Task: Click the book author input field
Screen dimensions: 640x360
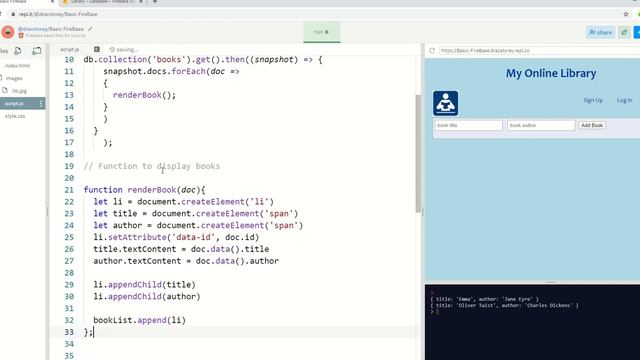Action: pyautogui.click(x=541, y=125)
